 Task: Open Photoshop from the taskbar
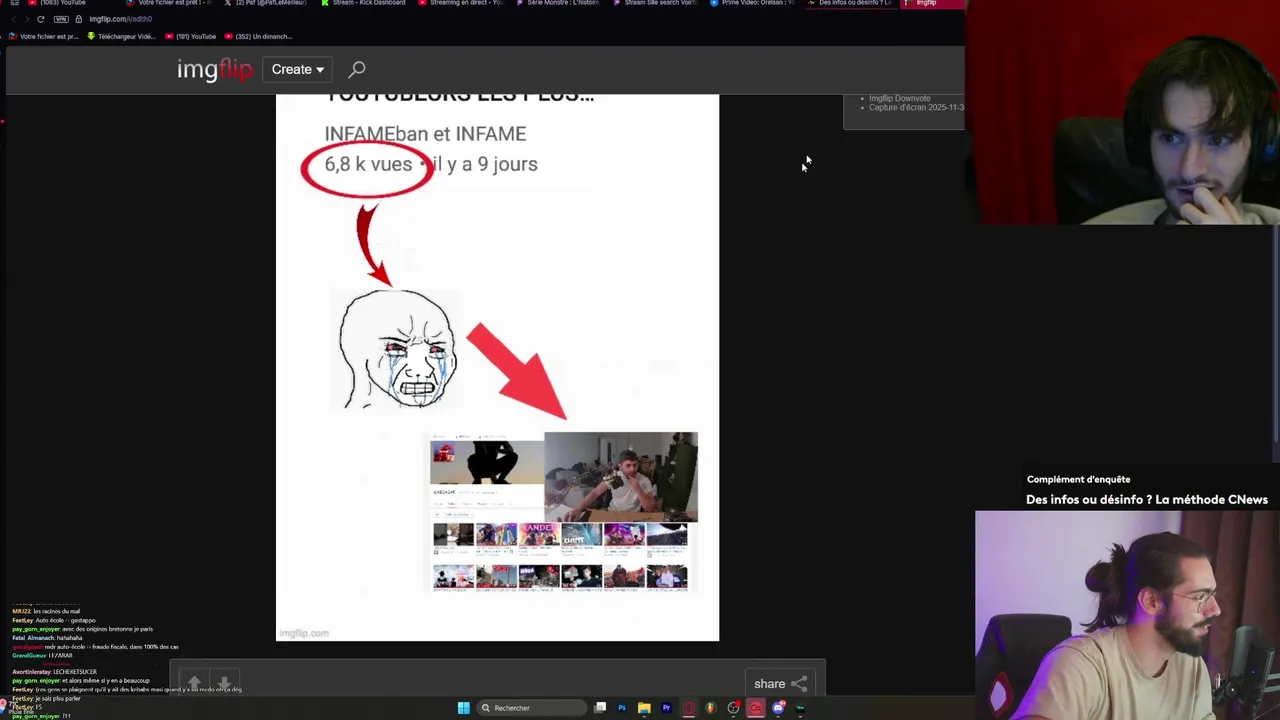[622, 708]
